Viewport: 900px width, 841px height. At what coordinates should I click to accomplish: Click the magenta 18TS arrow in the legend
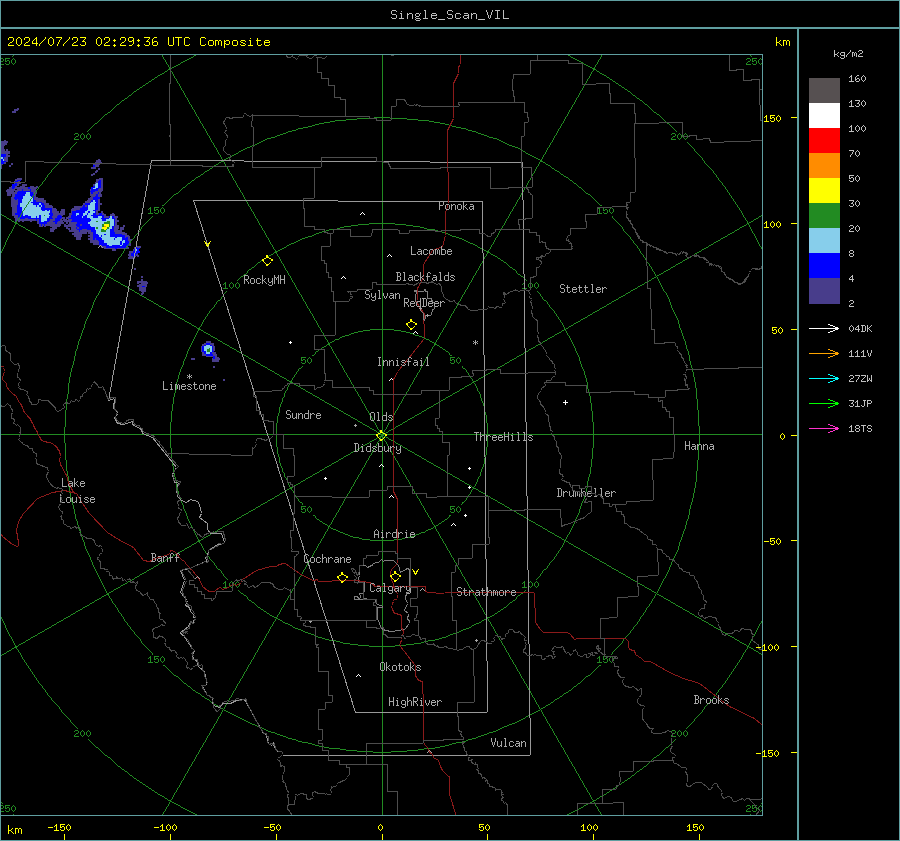(x=824, y=428)
